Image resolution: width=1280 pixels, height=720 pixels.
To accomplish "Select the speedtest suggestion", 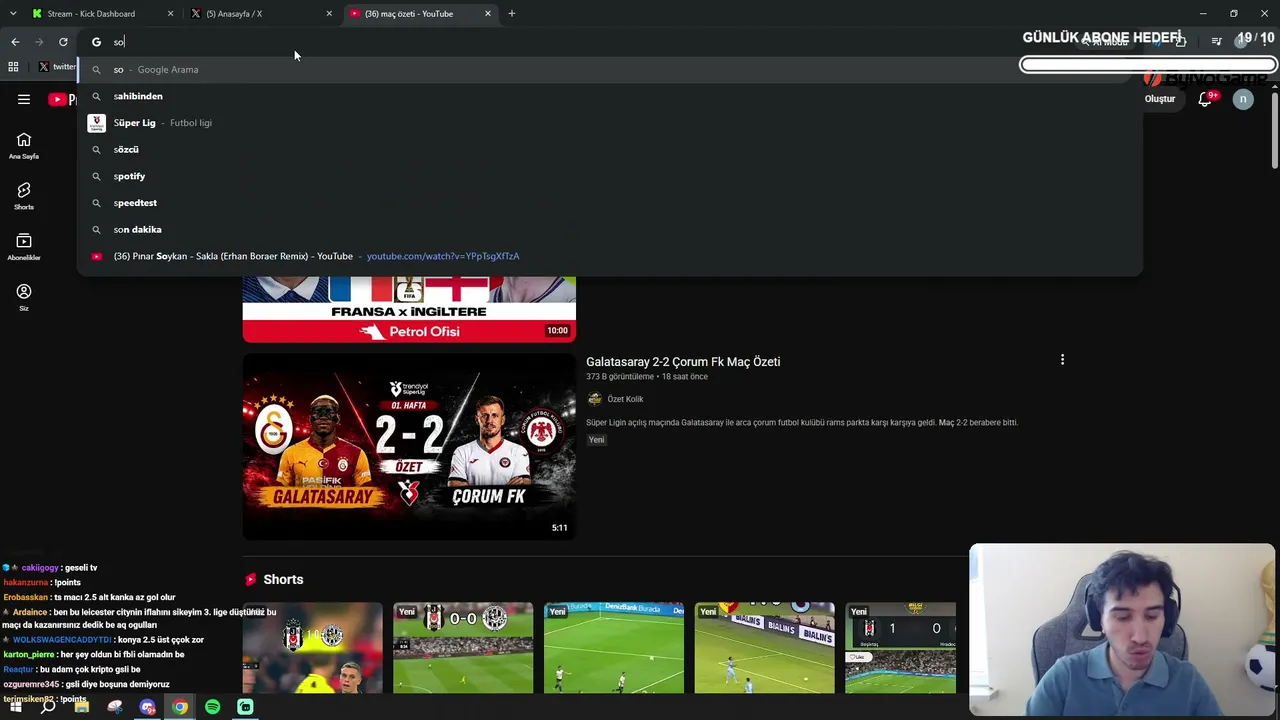I will click(610, 203).
